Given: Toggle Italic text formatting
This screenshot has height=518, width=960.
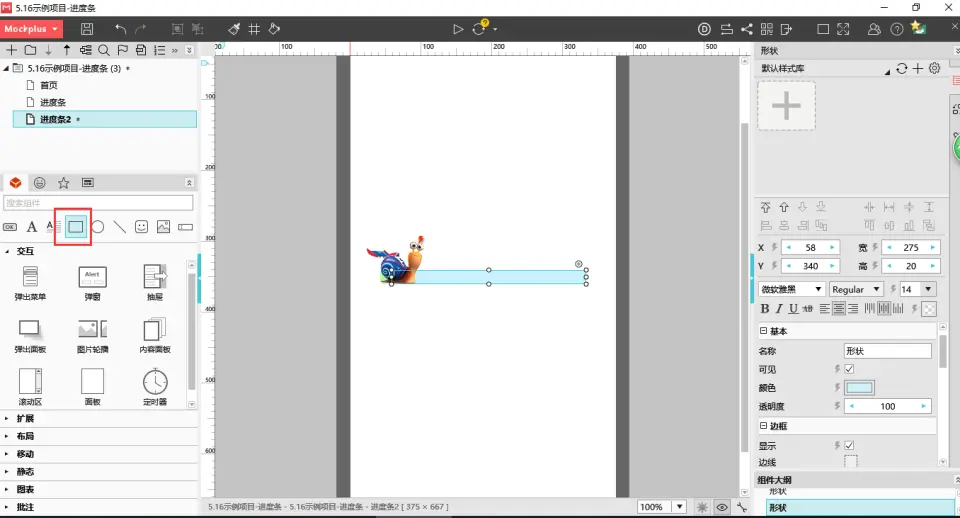Looking at the screenshot, I should (779, 309).
